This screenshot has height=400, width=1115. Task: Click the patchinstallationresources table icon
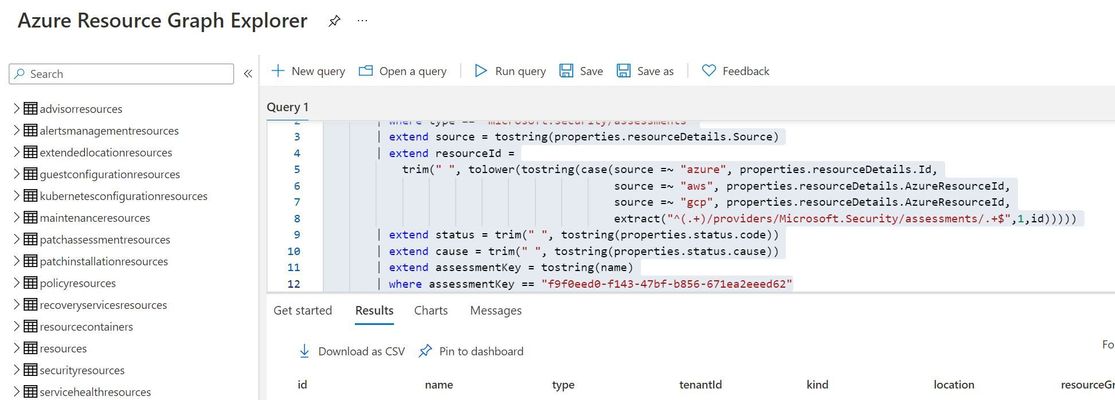31,261
